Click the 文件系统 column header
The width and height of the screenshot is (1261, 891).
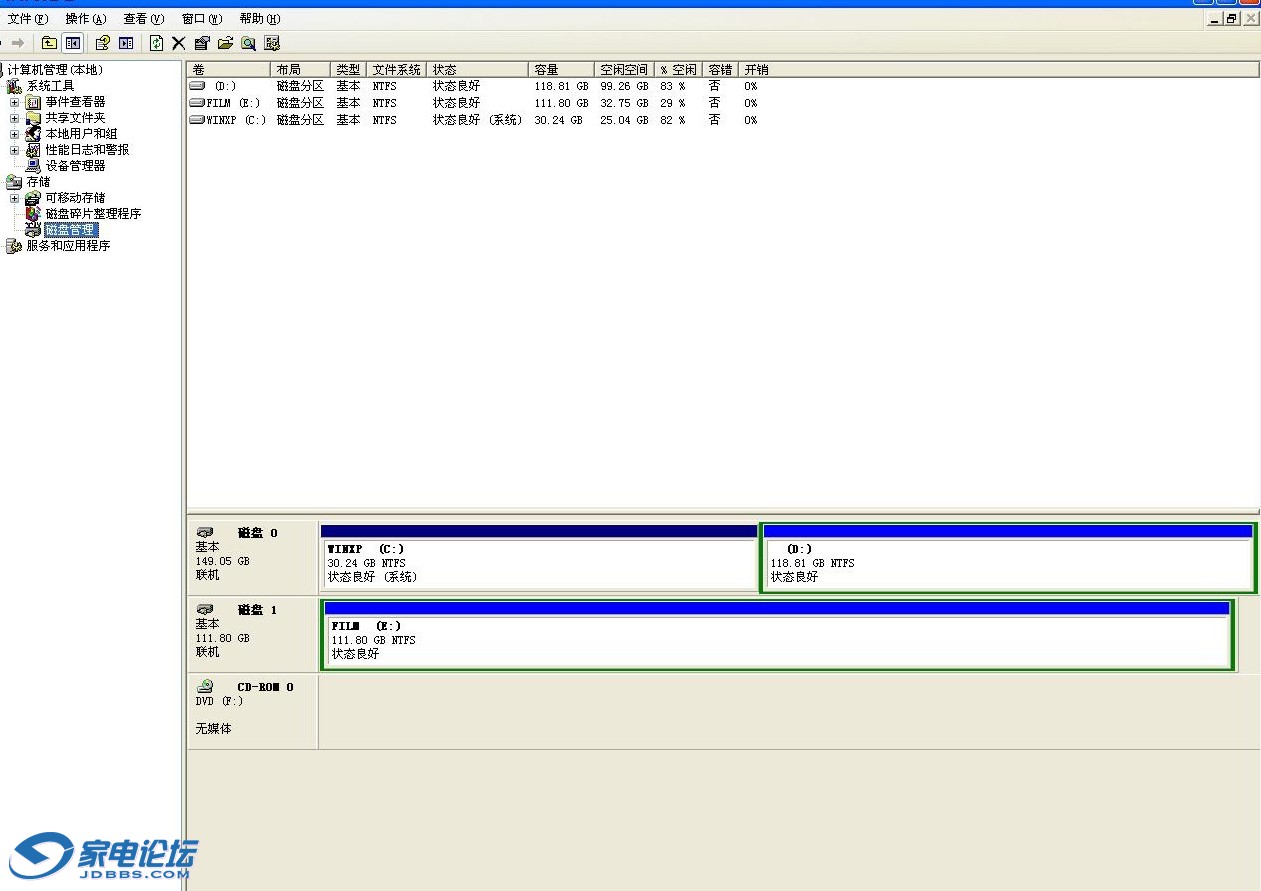[x=397, y=70]
